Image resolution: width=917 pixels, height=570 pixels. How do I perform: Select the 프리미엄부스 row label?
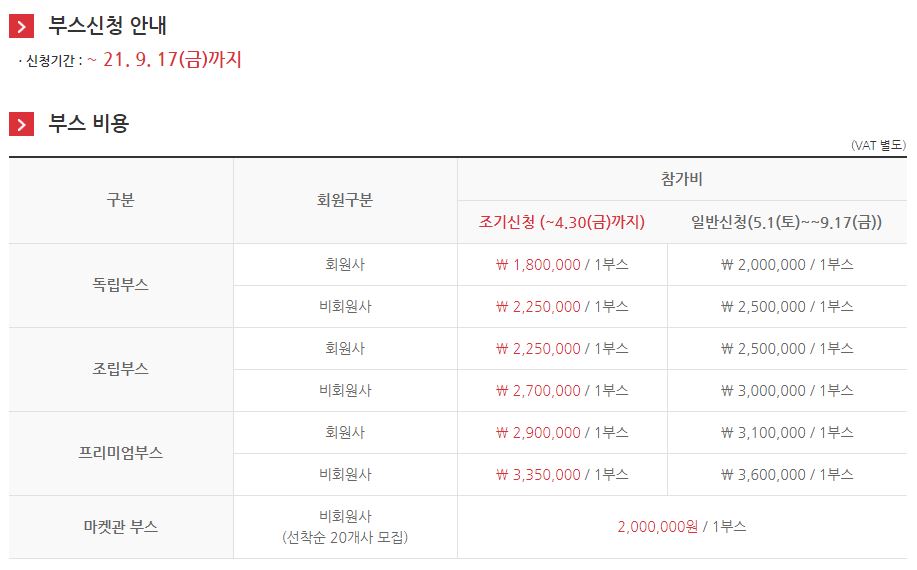pos(120,453)
